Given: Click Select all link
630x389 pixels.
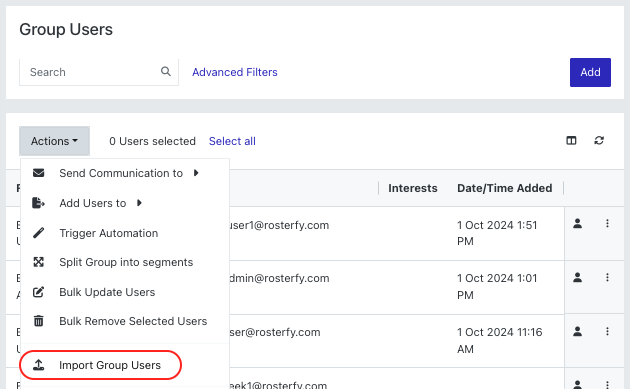Looking at the screenshot, I should coord(232,141).
